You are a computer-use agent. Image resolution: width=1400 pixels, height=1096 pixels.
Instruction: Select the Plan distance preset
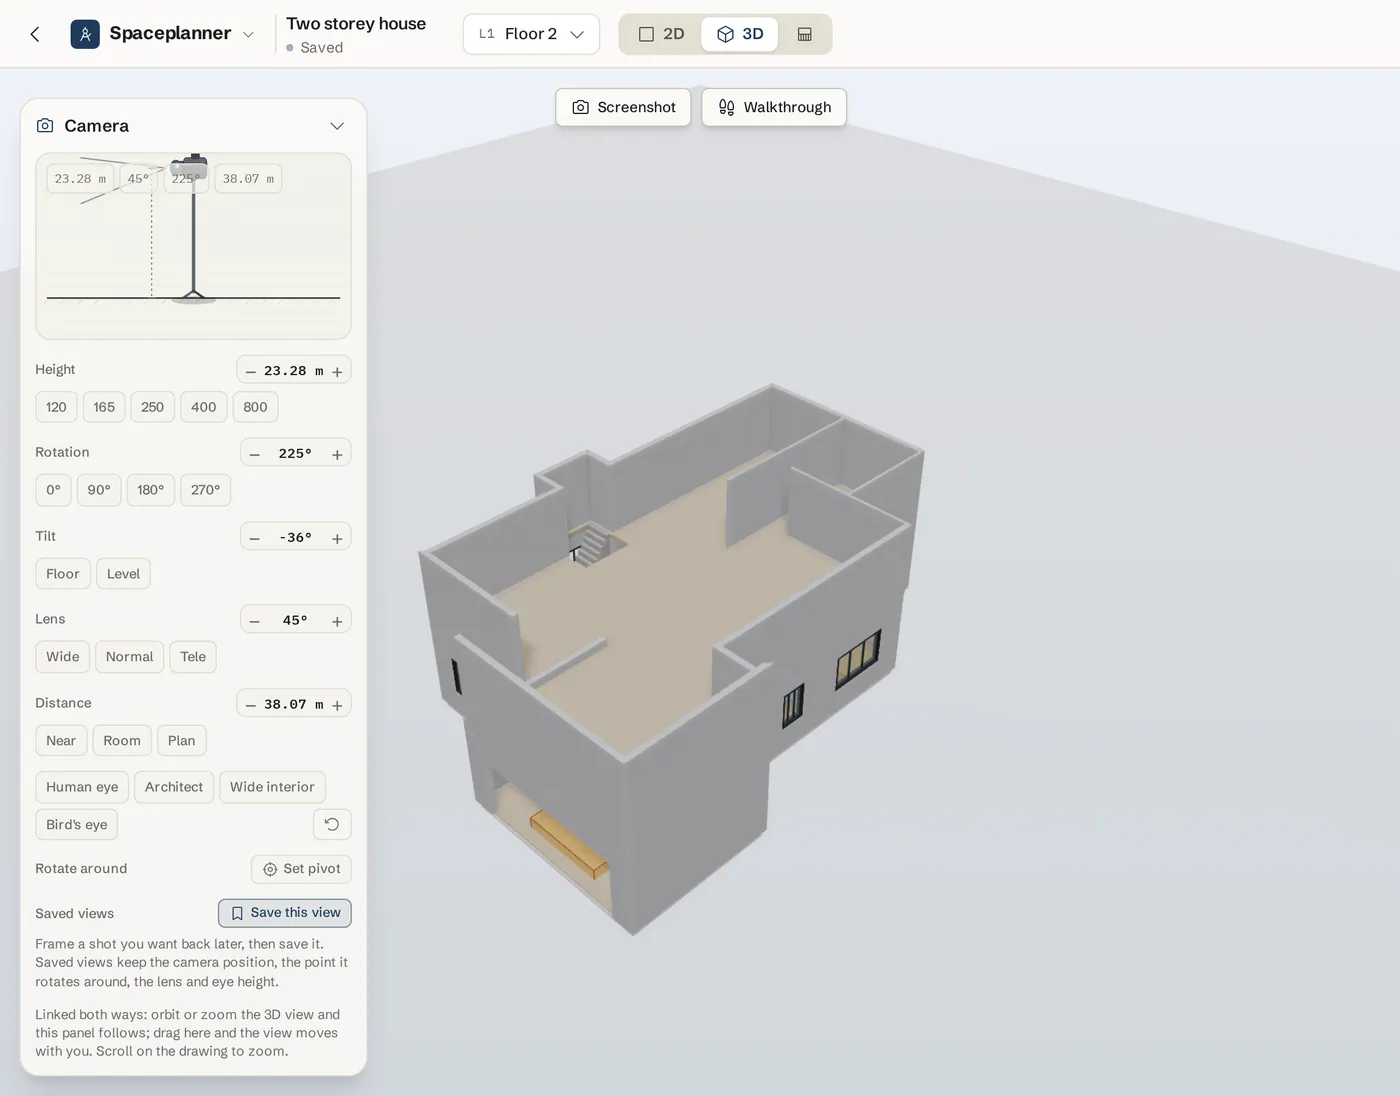point(181,741)
